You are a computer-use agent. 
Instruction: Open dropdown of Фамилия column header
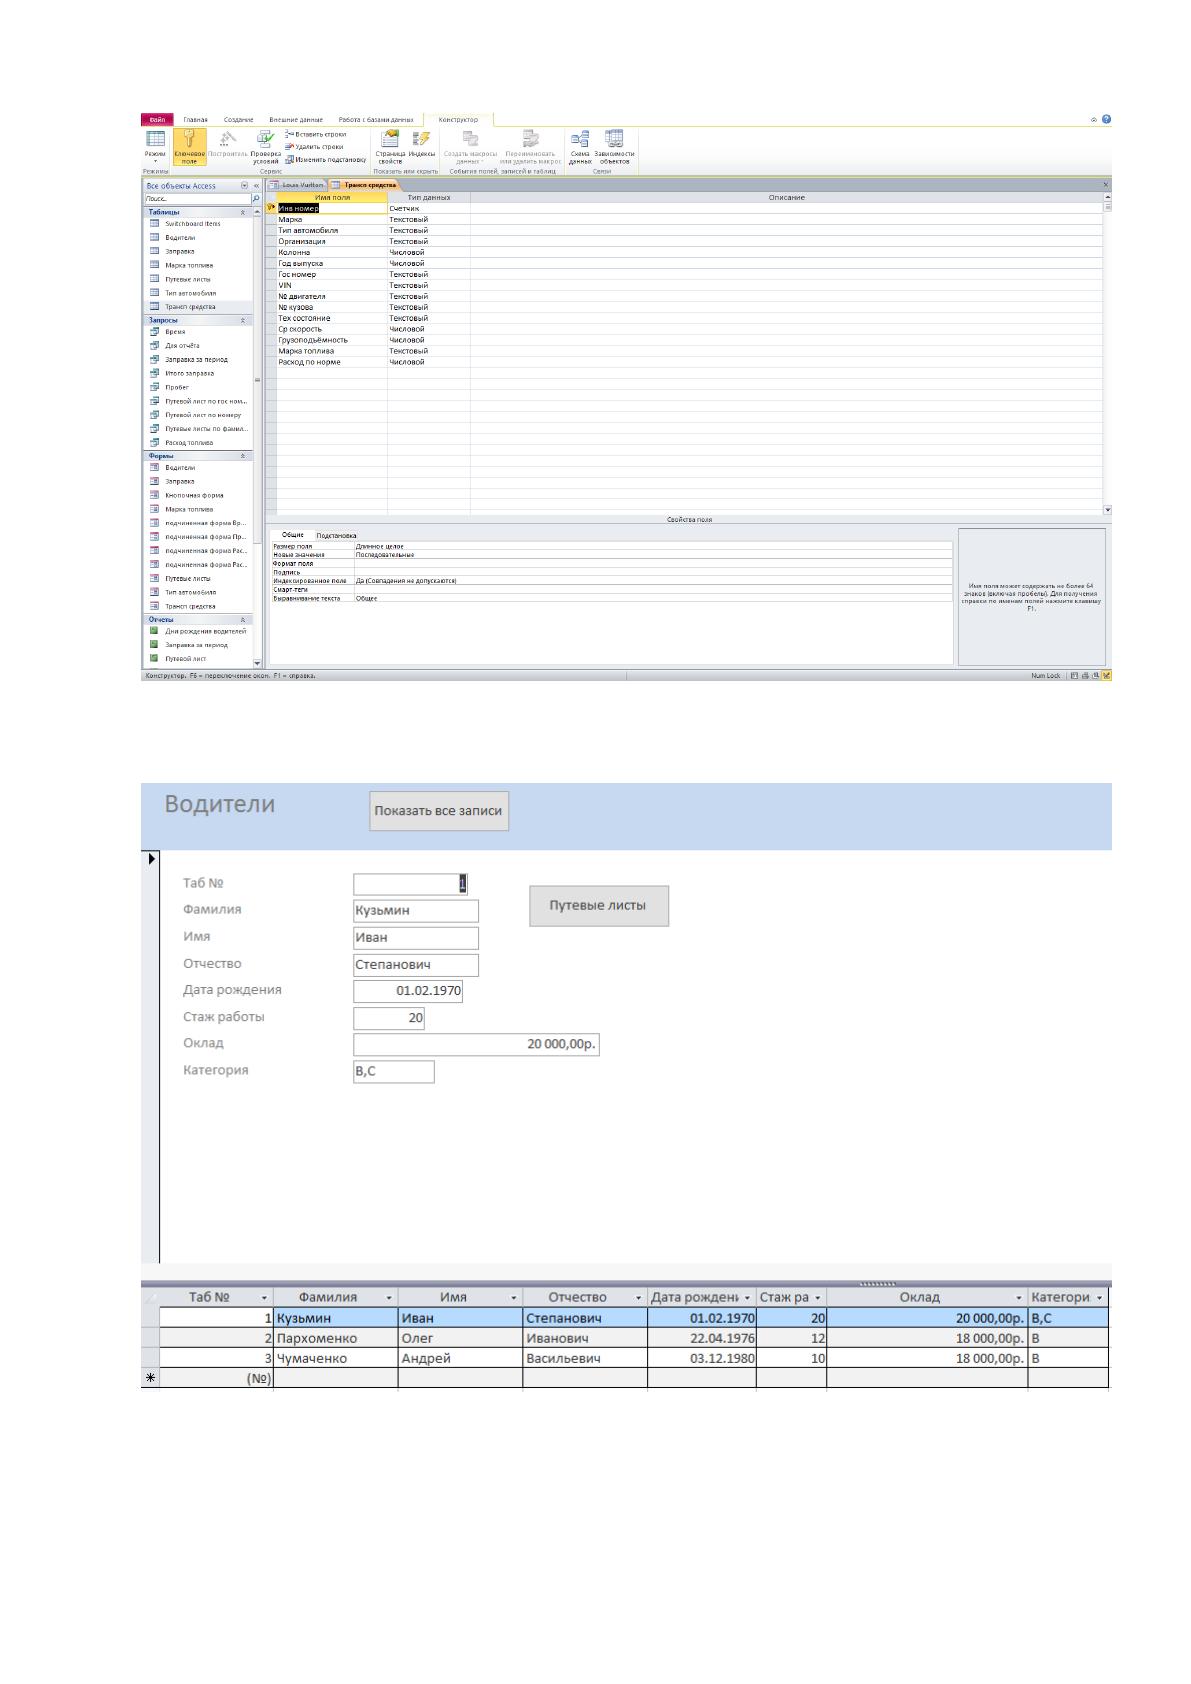(x=390, y=1297)
